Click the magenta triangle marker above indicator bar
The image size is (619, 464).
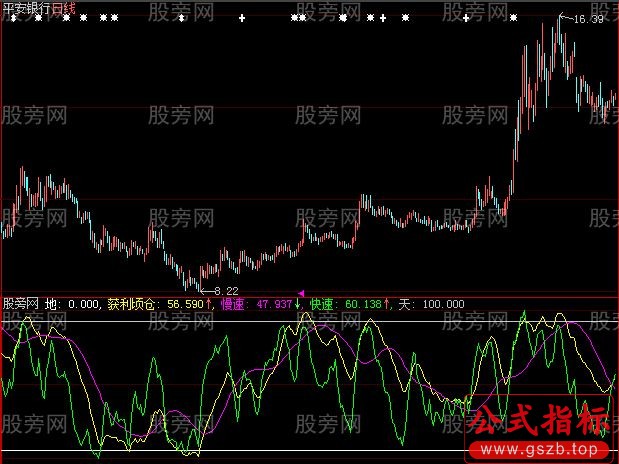point(302,293)
